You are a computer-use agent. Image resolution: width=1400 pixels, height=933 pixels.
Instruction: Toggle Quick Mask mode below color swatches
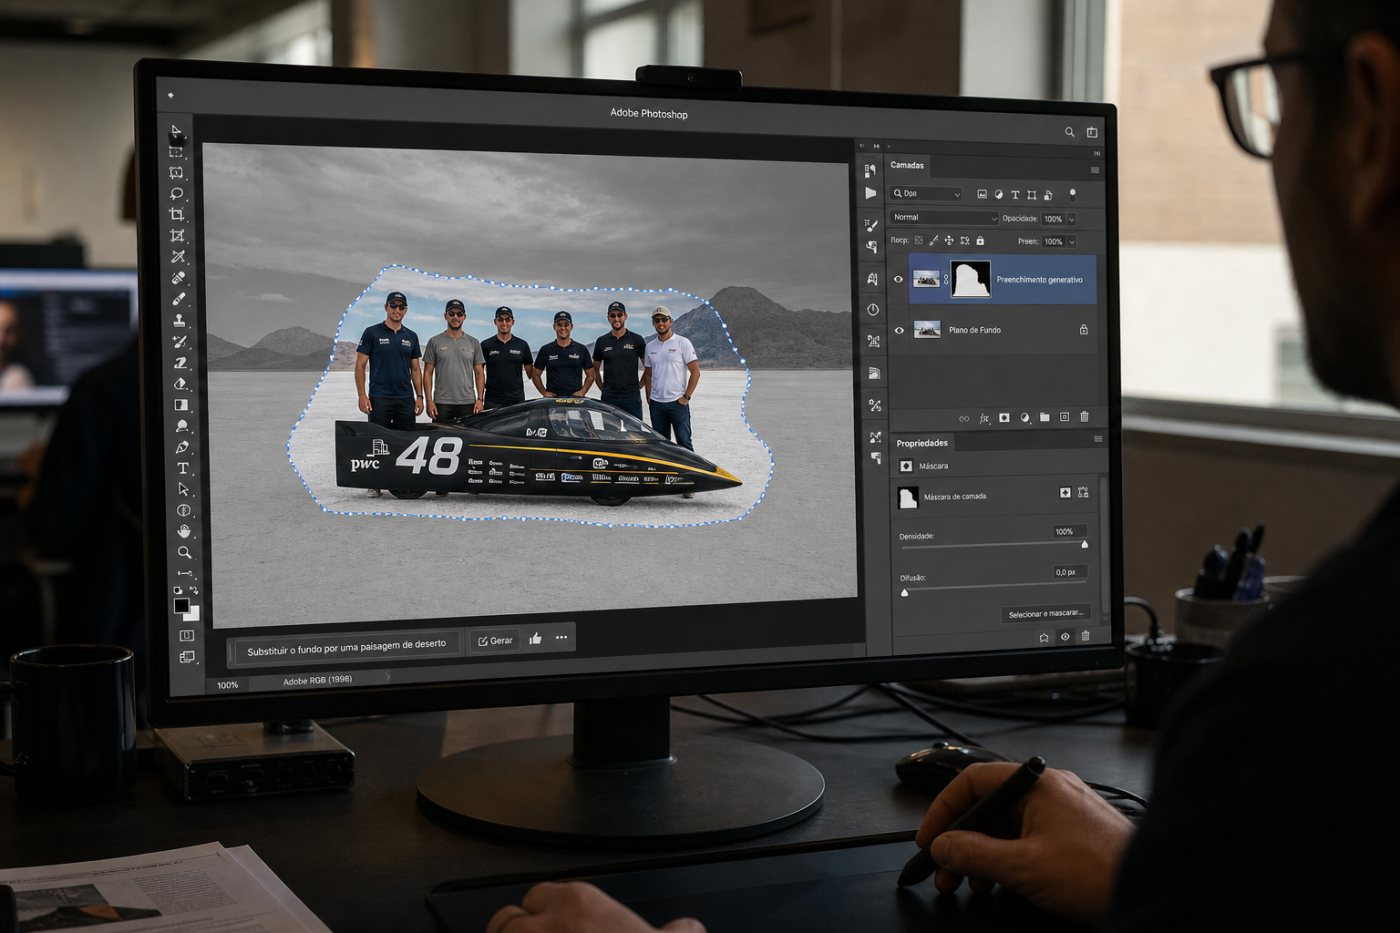coord(186,635)
